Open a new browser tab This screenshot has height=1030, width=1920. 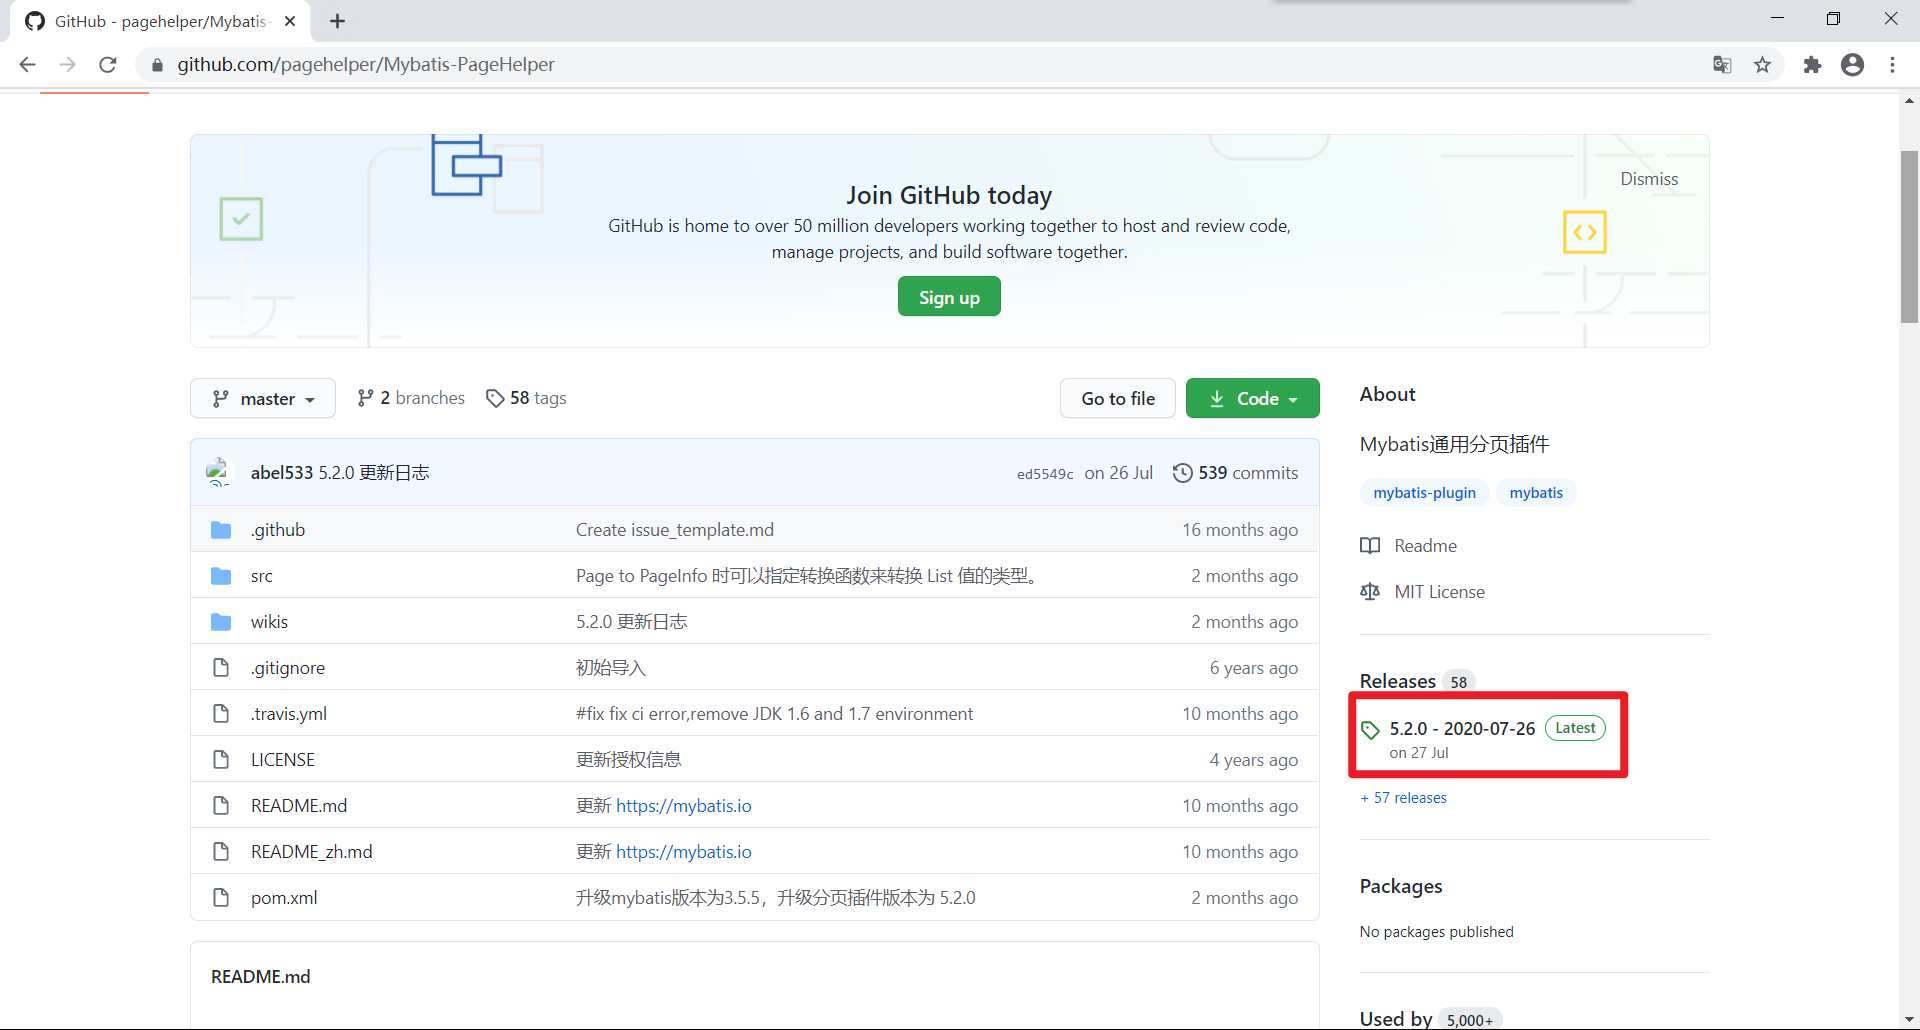338,21
